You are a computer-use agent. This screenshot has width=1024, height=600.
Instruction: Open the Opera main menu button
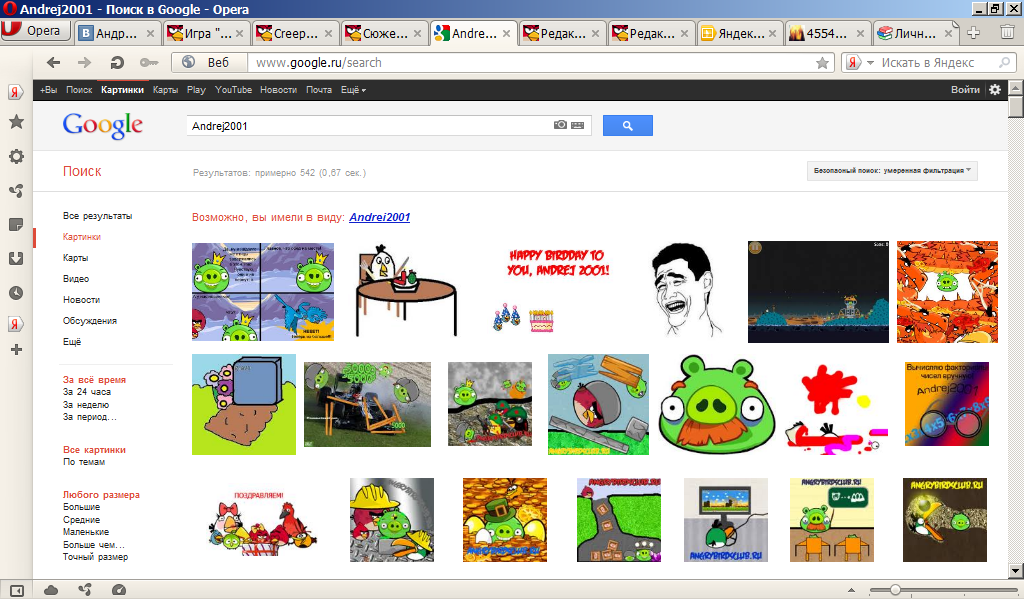35,31
